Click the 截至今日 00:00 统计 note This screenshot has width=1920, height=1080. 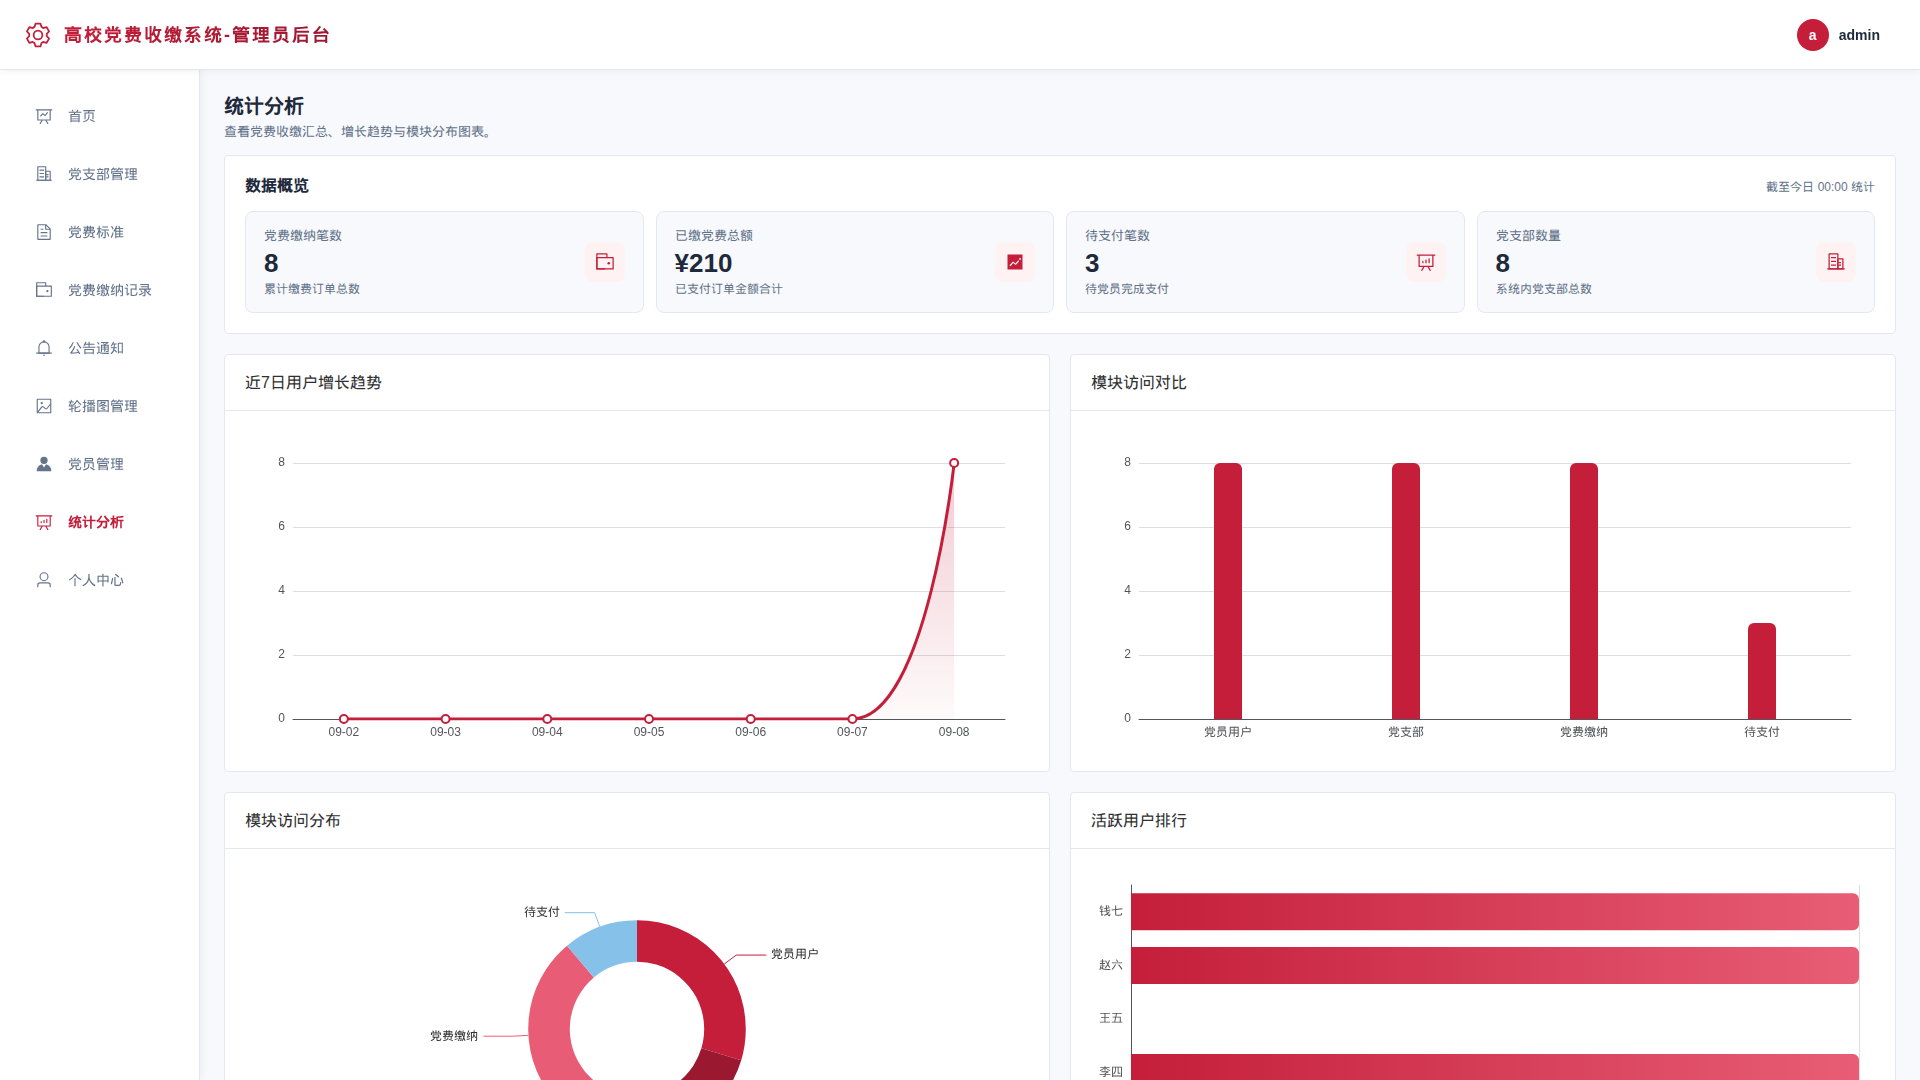click(1820, 187)
